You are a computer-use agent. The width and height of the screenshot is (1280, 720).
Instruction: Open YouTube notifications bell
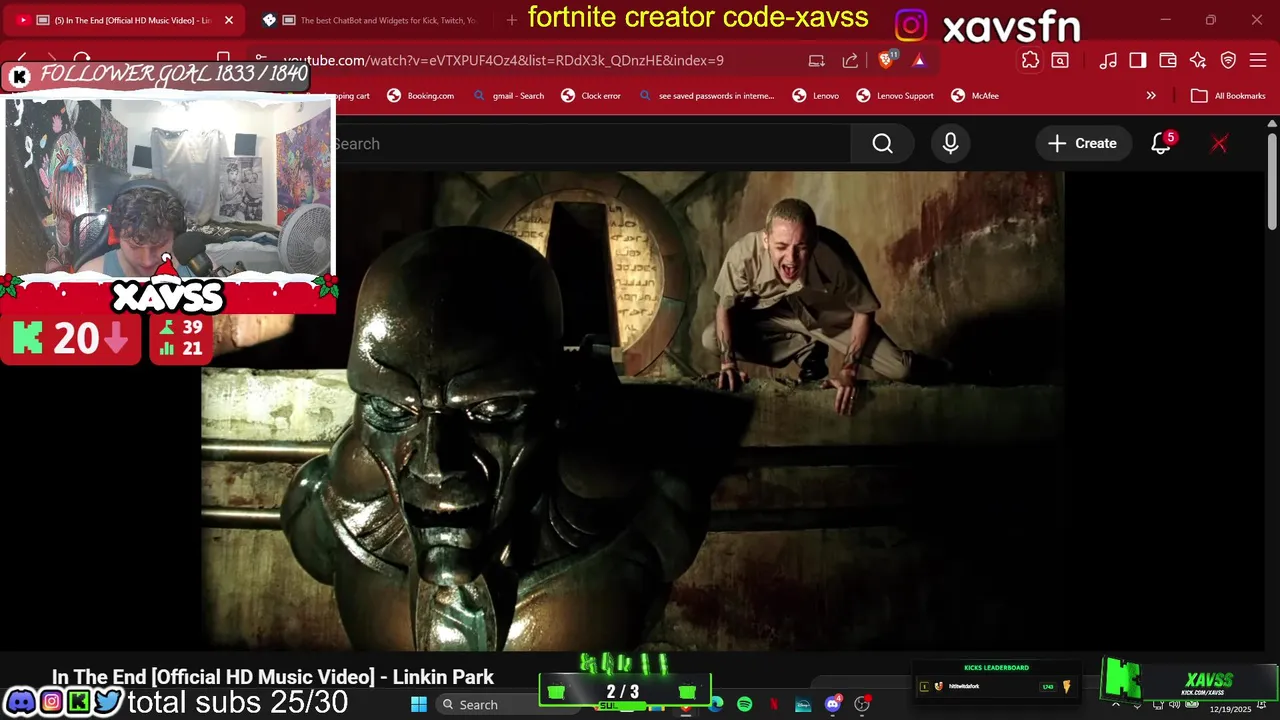1161,143
